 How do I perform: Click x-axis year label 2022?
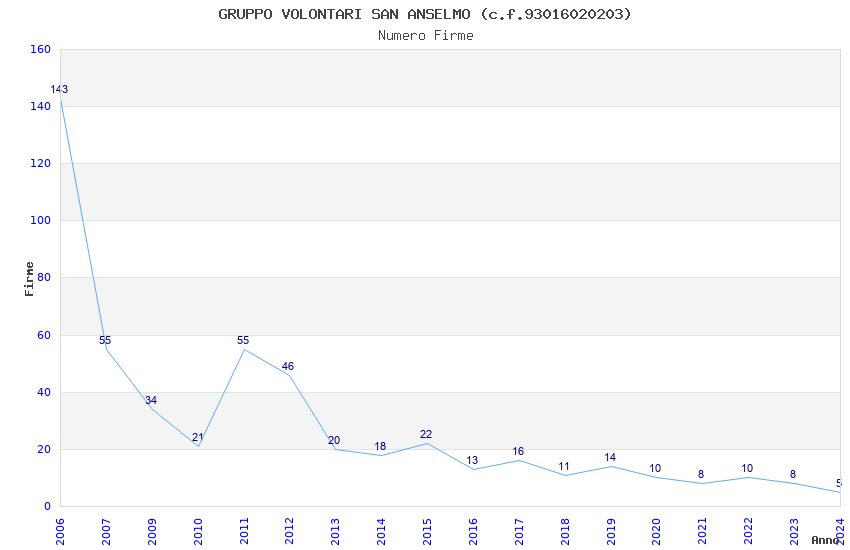749,532
